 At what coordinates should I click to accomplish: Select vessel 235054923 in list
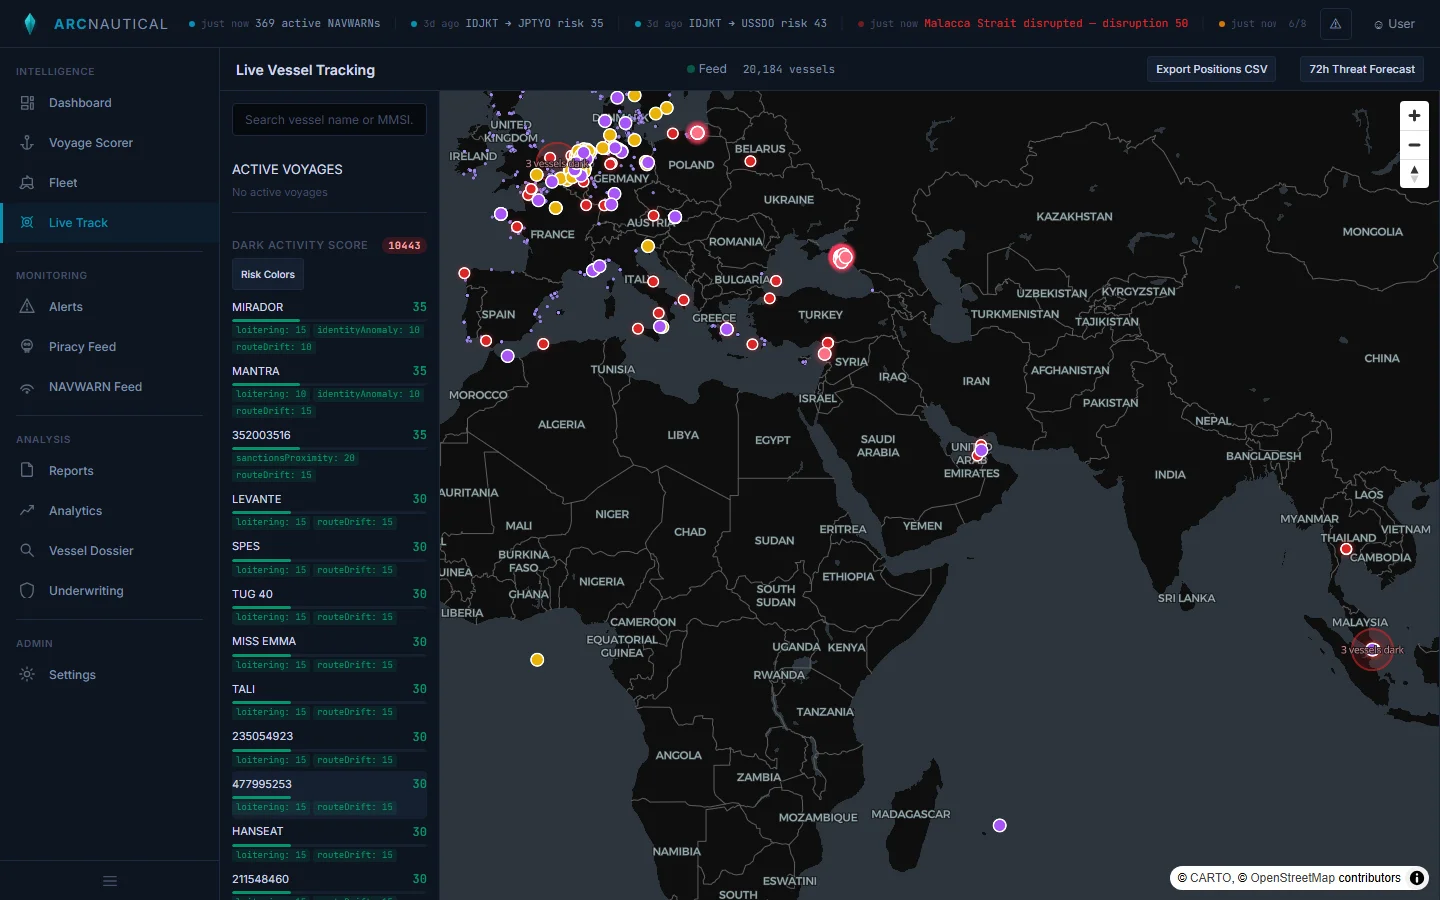(x=329, y=748)
